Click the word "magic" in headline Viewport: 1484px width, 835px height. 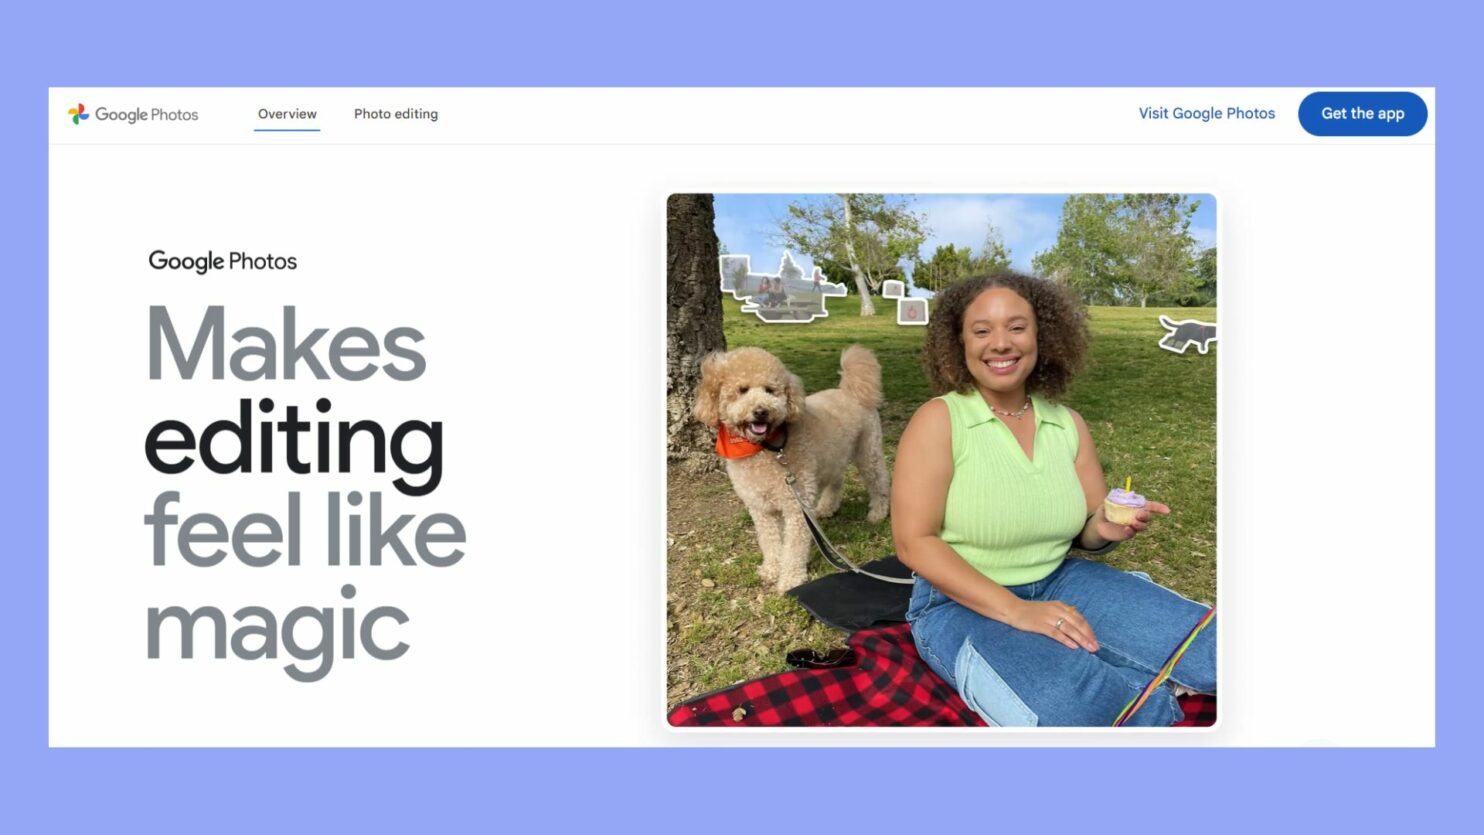(x=277, y=629)
